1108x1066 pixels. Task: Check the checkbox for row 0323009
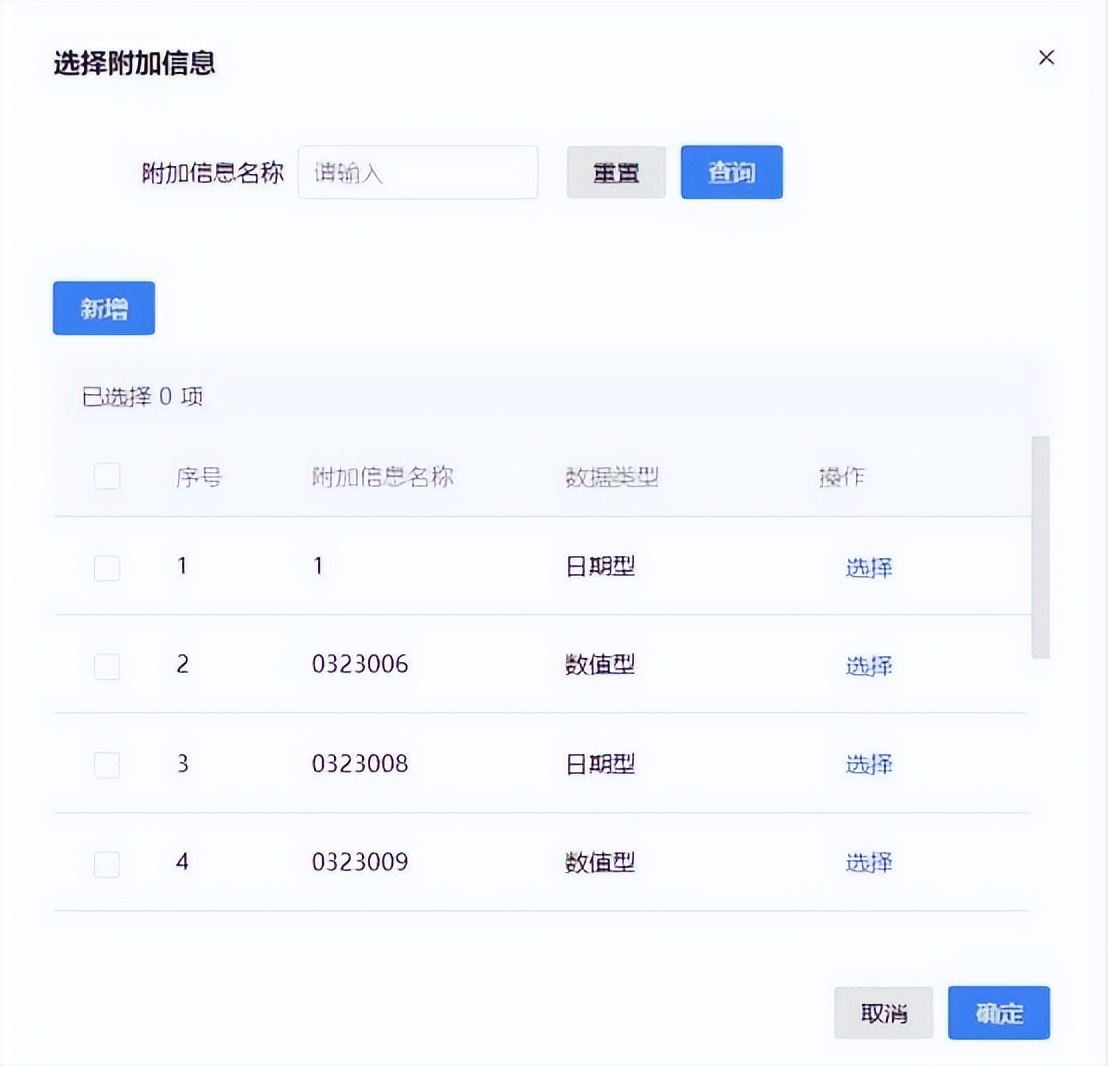pyautogui.click(x=106, y=863)
